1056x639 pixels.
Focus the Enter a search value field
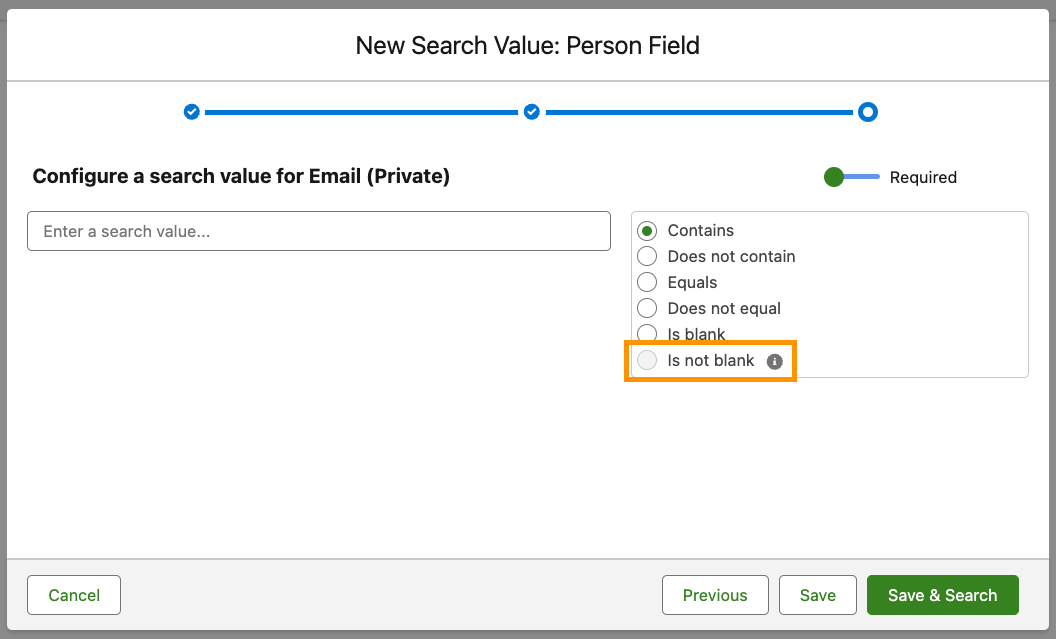point(318,231)
